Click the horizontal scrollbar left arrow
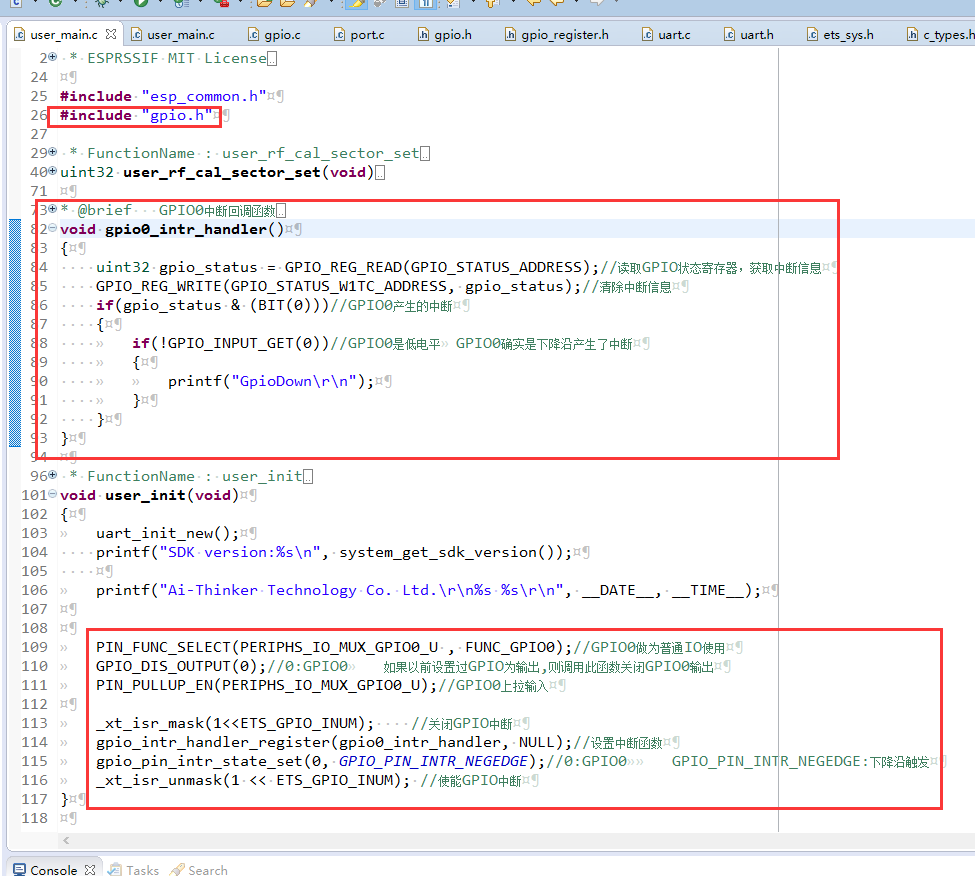Screen dimensions: 975x876 (x=66, y=841)
